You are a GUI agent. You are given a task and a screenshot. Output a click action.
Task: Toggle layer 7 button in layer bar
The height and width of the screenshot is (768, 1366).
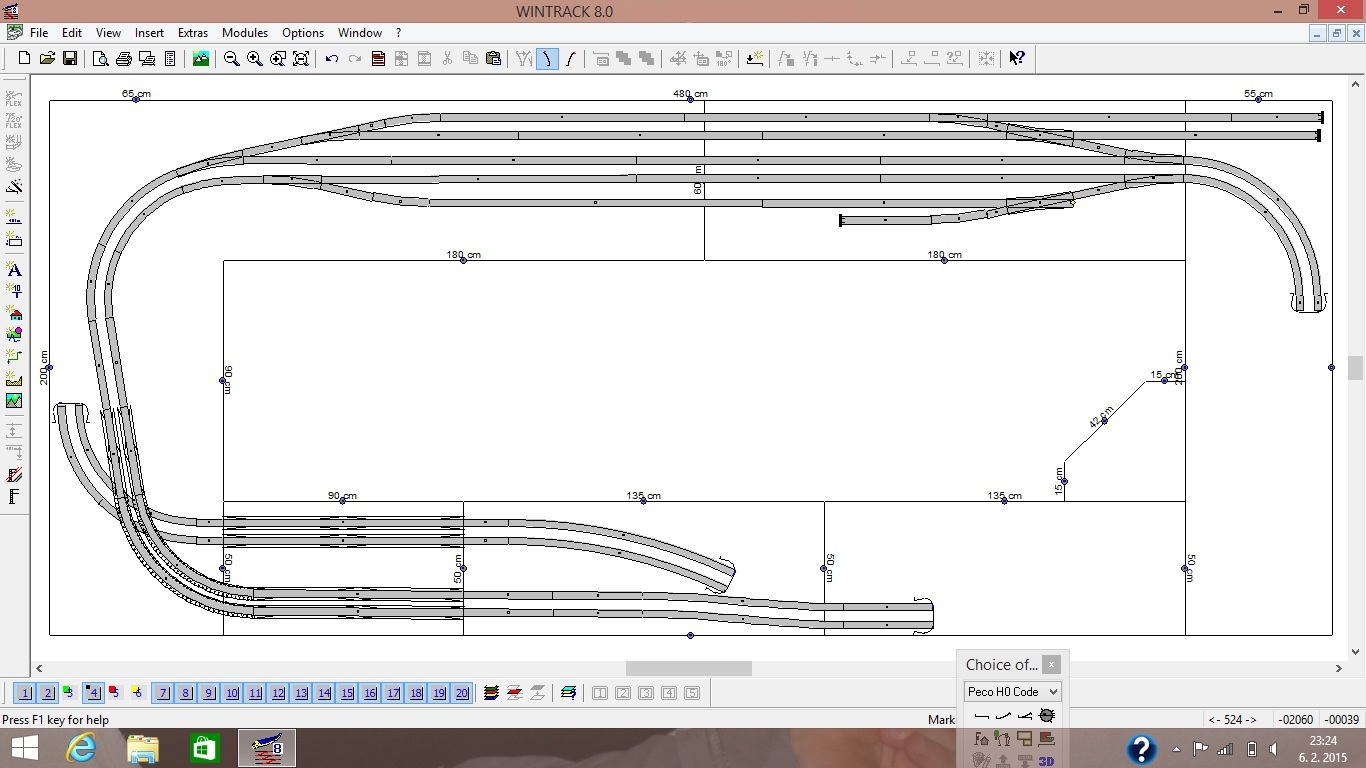click(163, 693)
